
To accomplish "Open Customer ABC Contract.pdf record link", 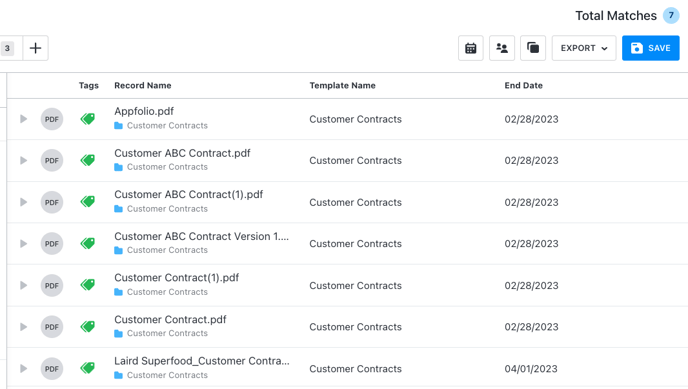I will click(x=182, y=153).
